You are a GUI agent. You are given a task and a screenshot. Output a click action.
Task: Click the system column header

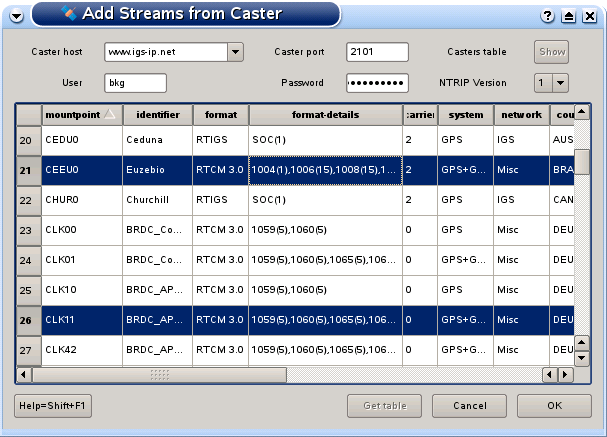click(463, 114)
